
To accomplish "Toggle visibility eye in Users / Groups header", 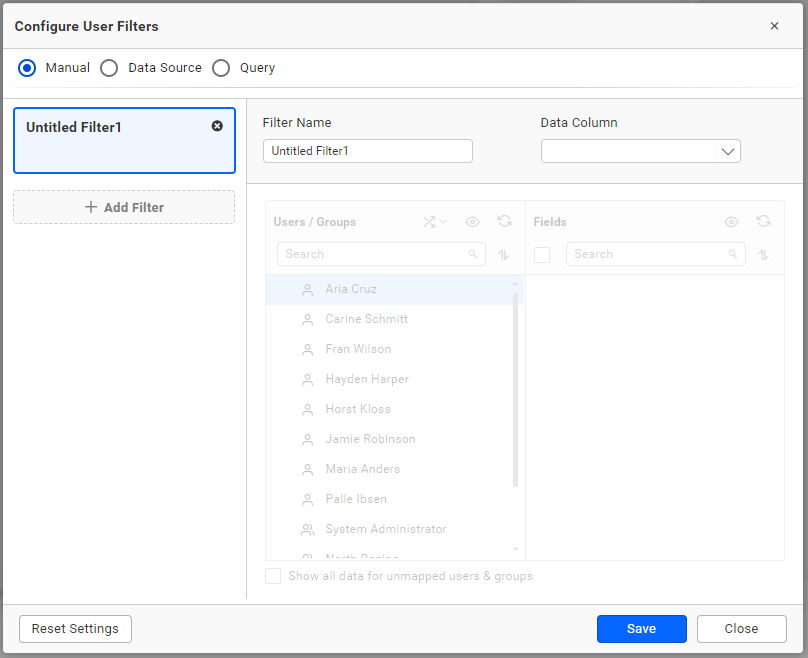I will pos(472,221).
